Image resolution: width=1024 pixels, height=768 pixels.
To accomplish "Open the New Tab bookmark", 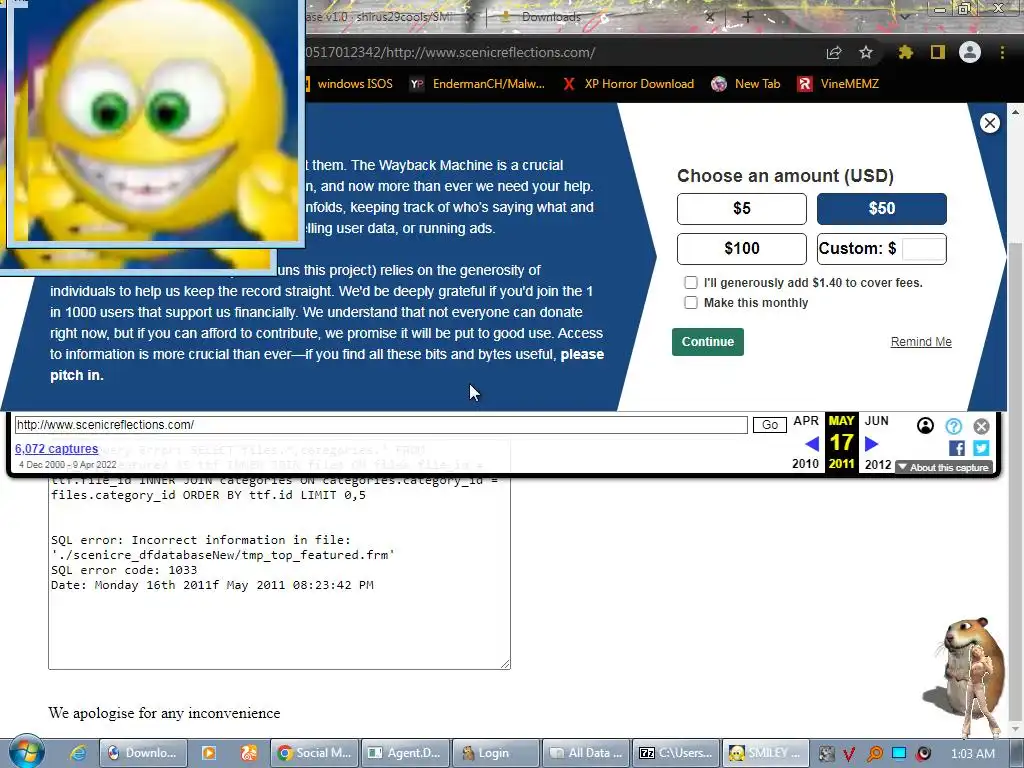I will 746,84.
